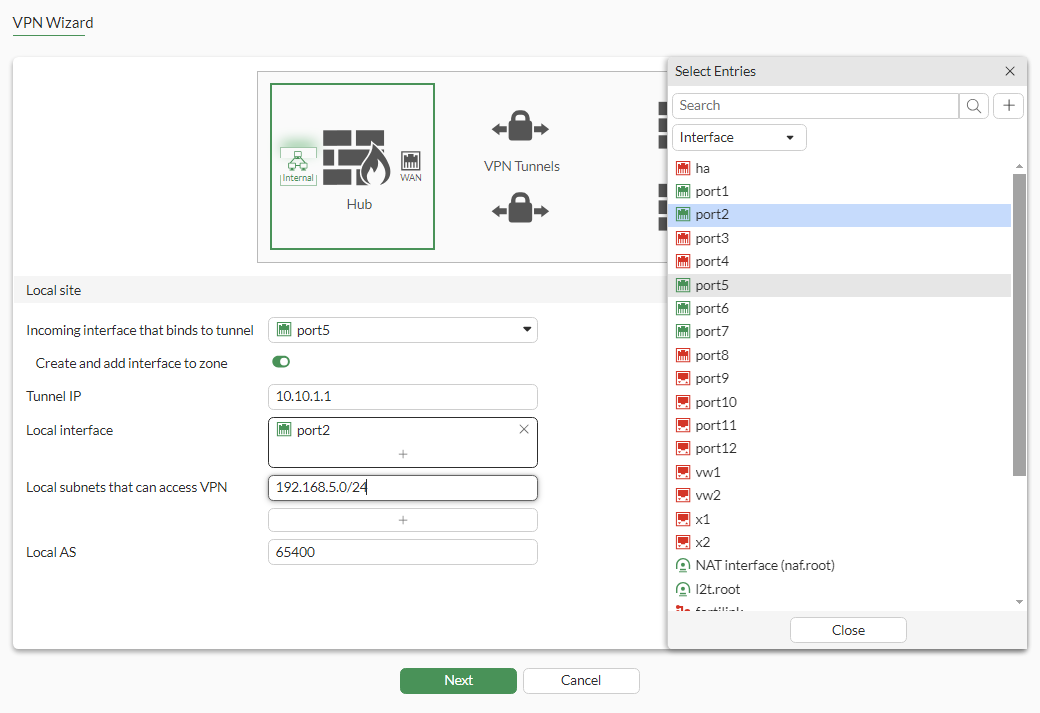The width and height of the screenshot is (1040, 713).
Task: Enable Create and add interface to zone
Action: tap(280, 363)
